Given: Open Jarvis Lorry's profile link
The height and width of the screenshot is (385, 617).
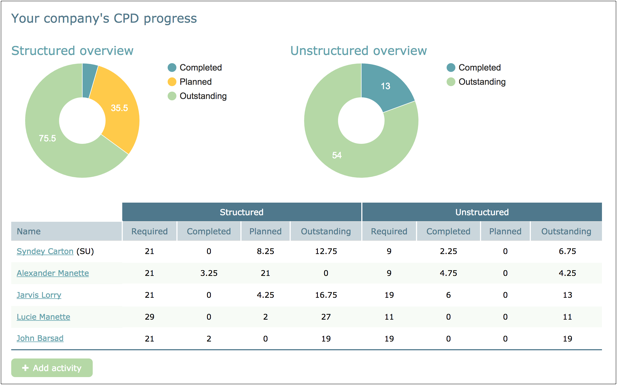Looking at the screenshot, I should (x=39, y=295).
